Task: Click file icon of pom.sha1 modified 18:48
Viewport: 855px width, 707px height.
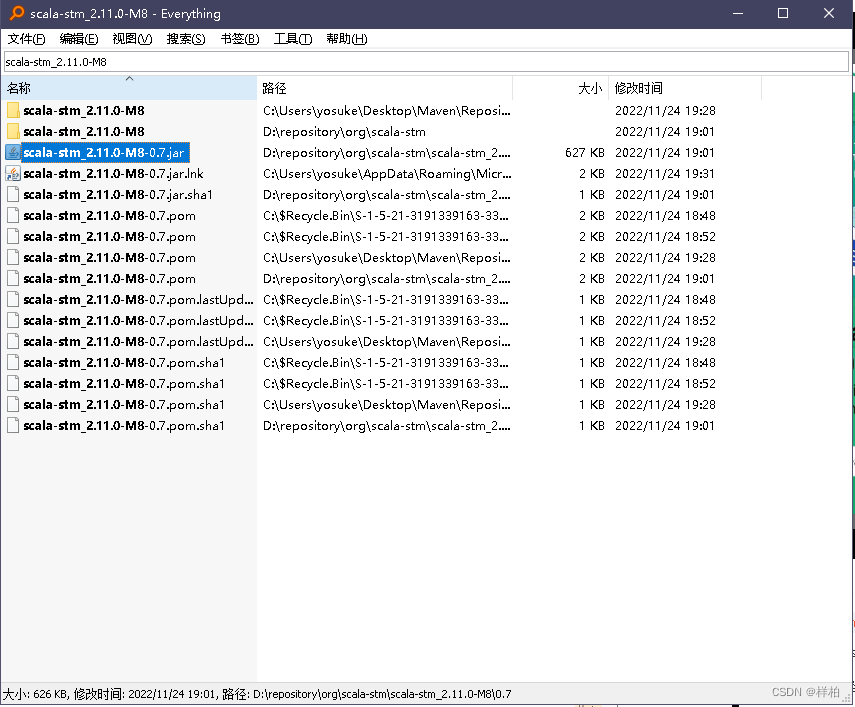Action: pos(13,362)
